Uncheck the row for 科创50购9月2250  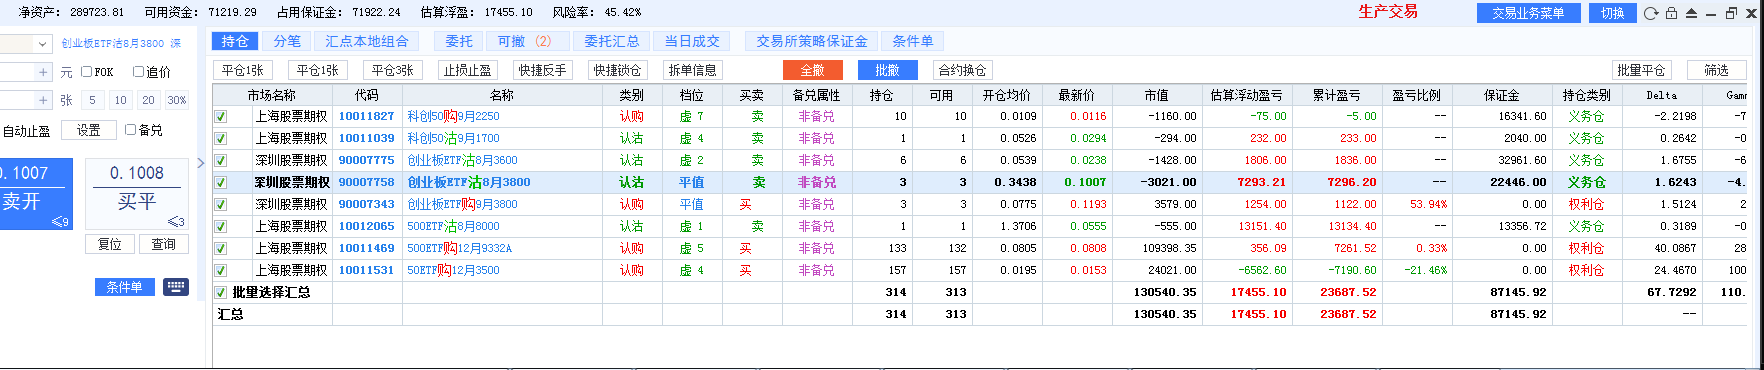coord(221,116)
